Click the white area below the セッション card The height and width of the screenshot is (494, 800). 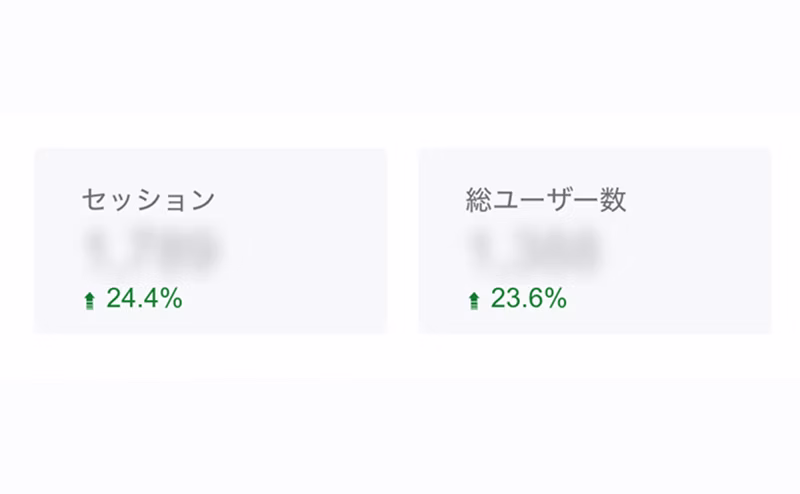point(210,410)
